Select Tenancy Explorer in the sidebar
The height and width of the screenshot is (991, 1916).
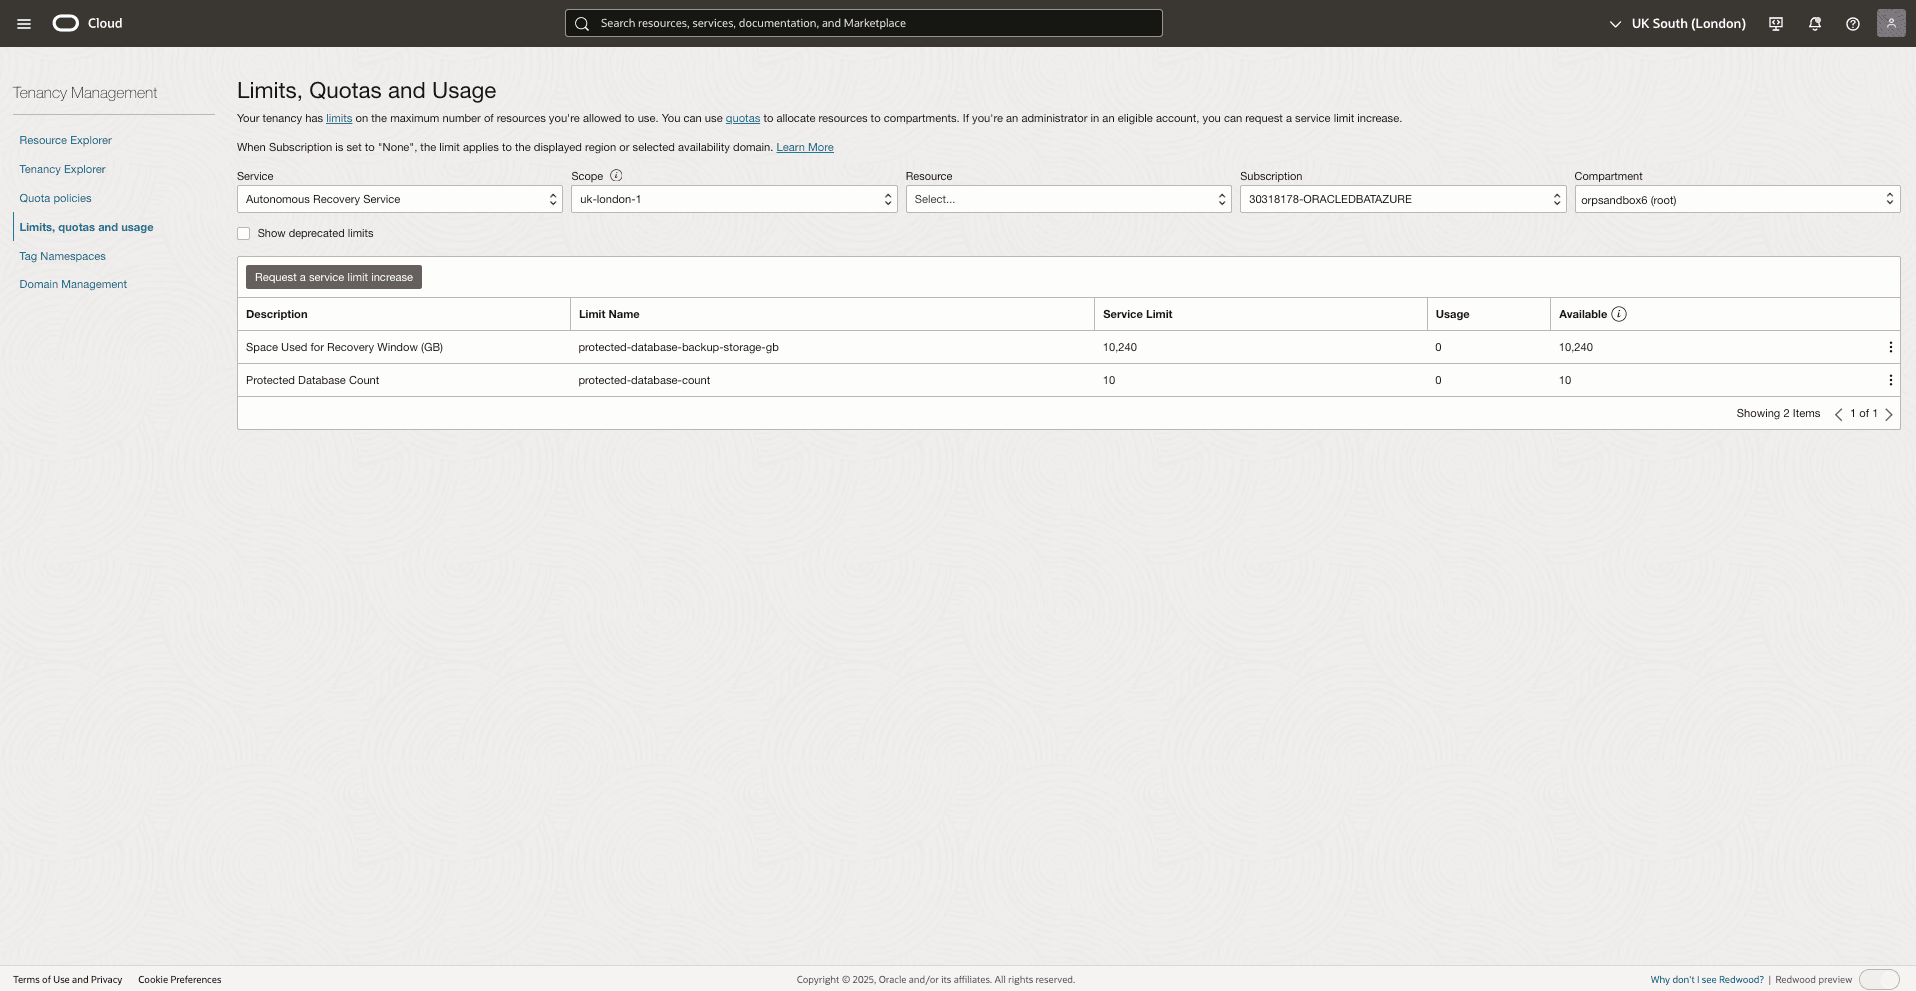[x=61, y=169]
